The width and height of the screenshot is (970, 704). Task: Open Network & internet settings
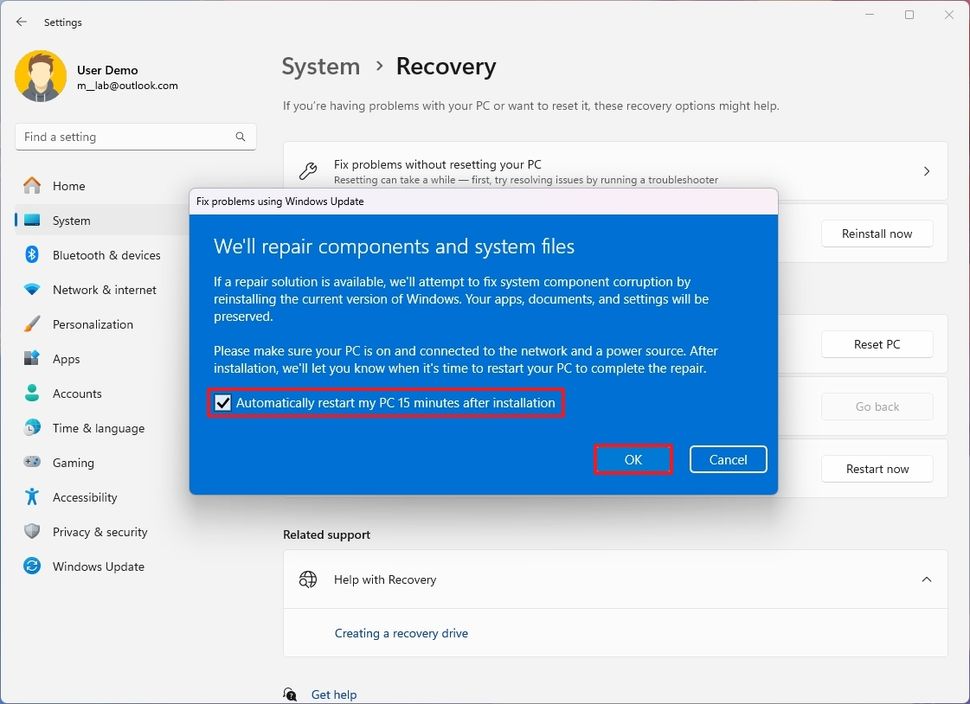31,289
